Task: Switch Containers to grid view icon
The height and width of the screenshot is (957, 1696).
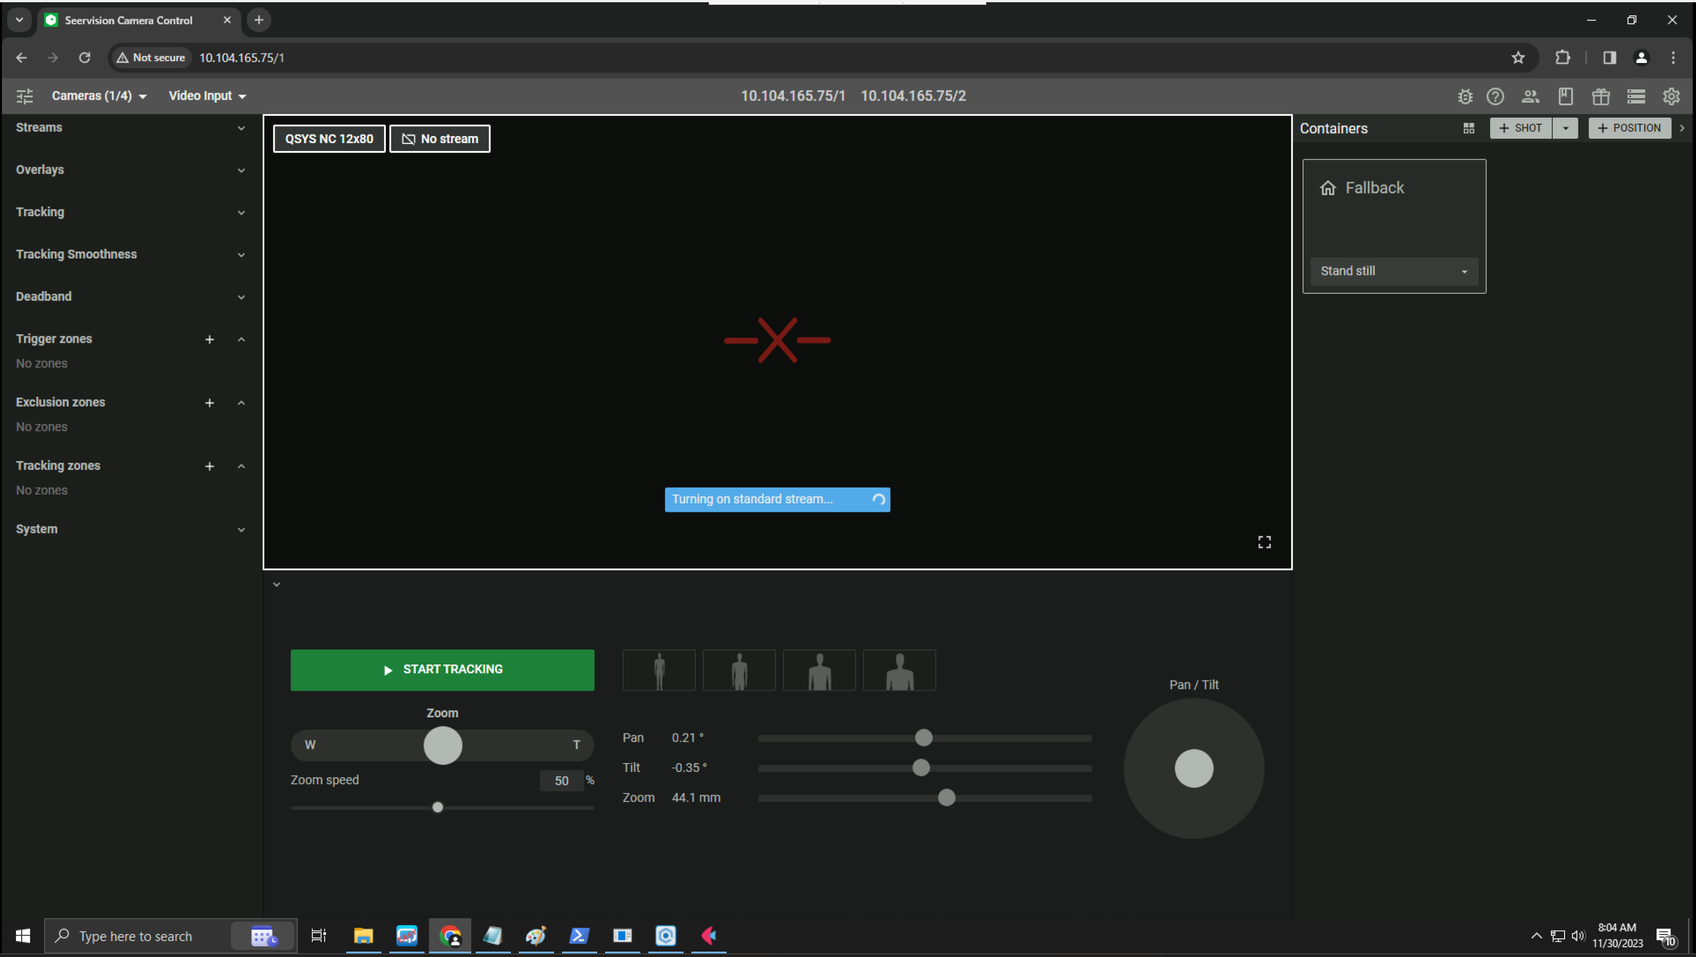Action: [x=1469, y=129]
